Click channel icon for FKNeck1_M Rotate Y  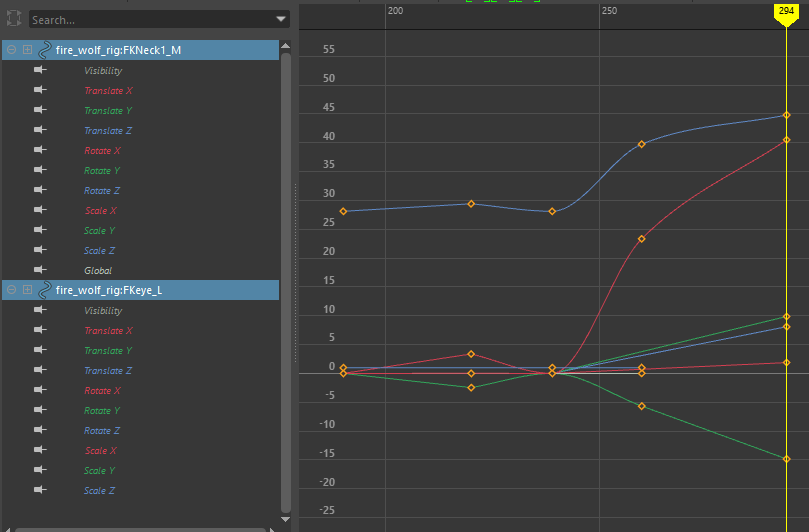(x=40, y=170)
